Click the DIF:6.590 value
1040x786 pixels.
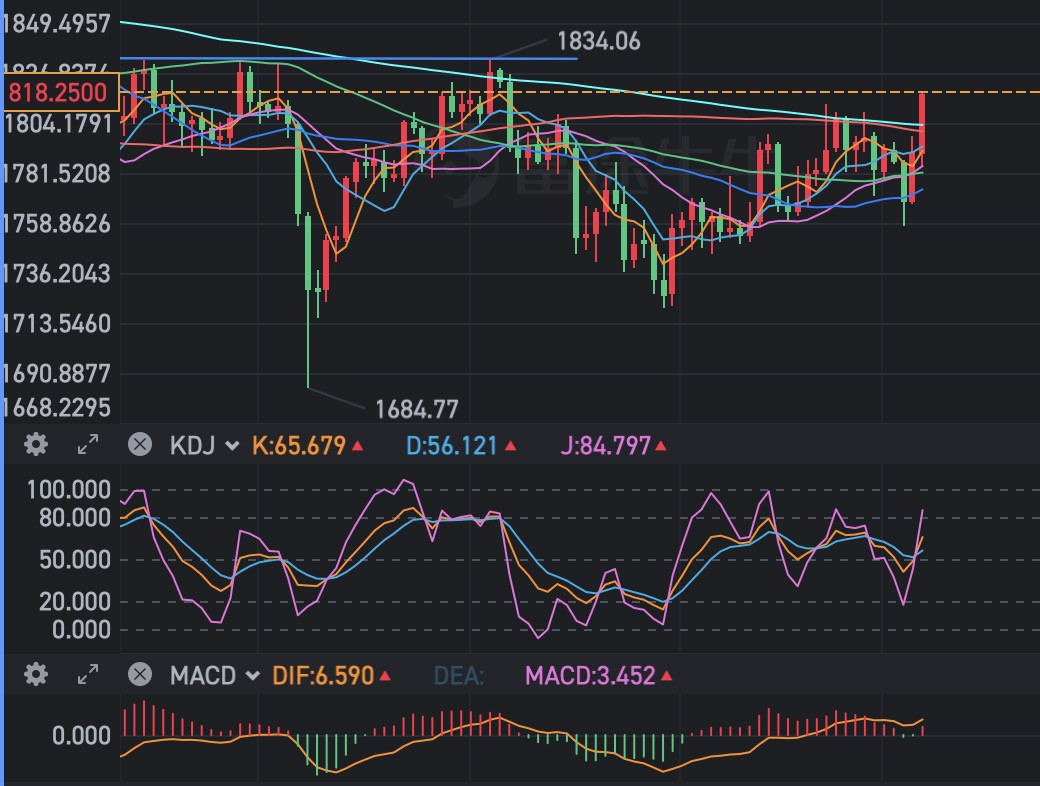[x=323, y=676]
